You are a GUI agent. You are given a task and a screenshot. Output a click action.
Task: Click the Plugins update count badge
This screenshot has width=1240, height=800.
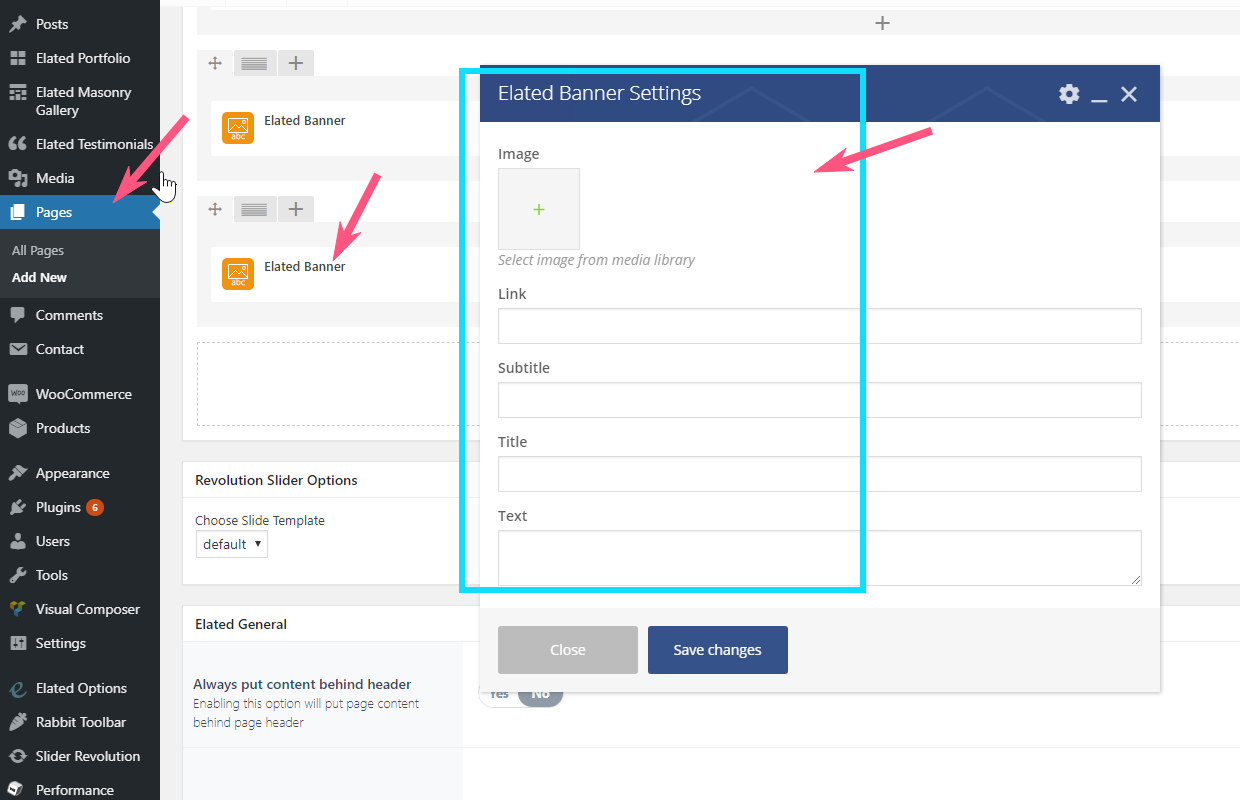95,507
